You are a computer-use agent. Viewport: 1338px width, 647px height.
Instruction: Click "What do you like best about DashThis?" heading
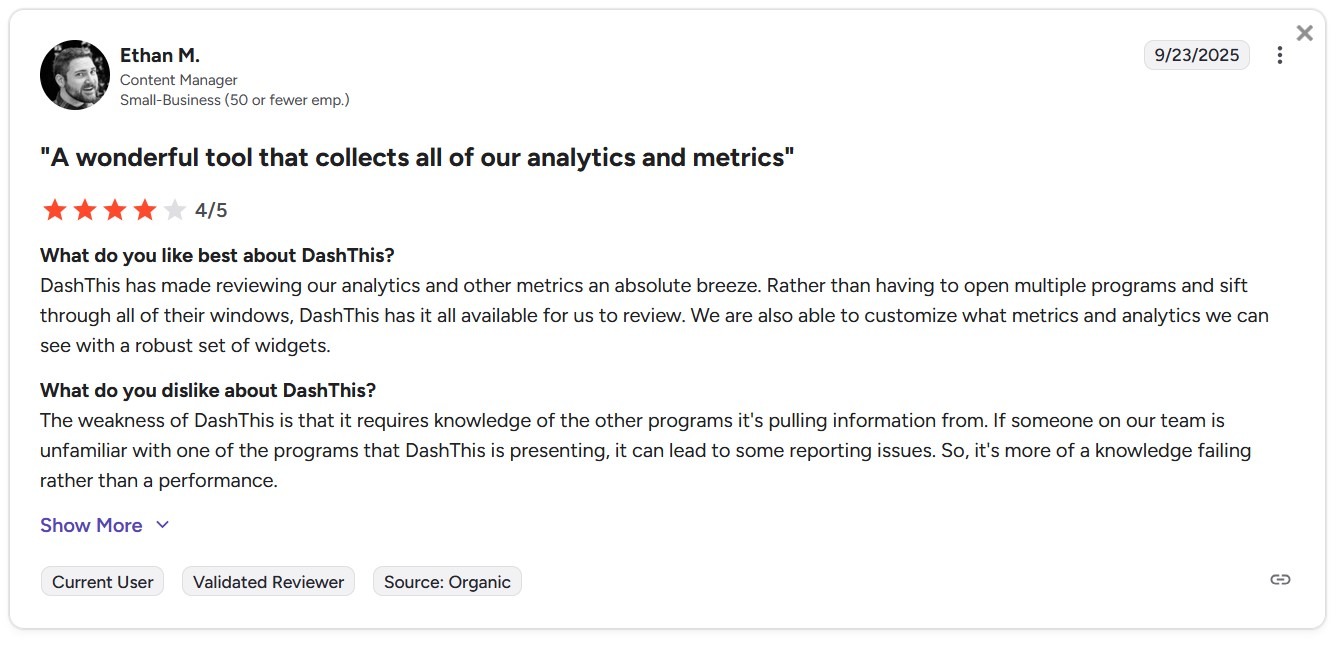[217, 255]
